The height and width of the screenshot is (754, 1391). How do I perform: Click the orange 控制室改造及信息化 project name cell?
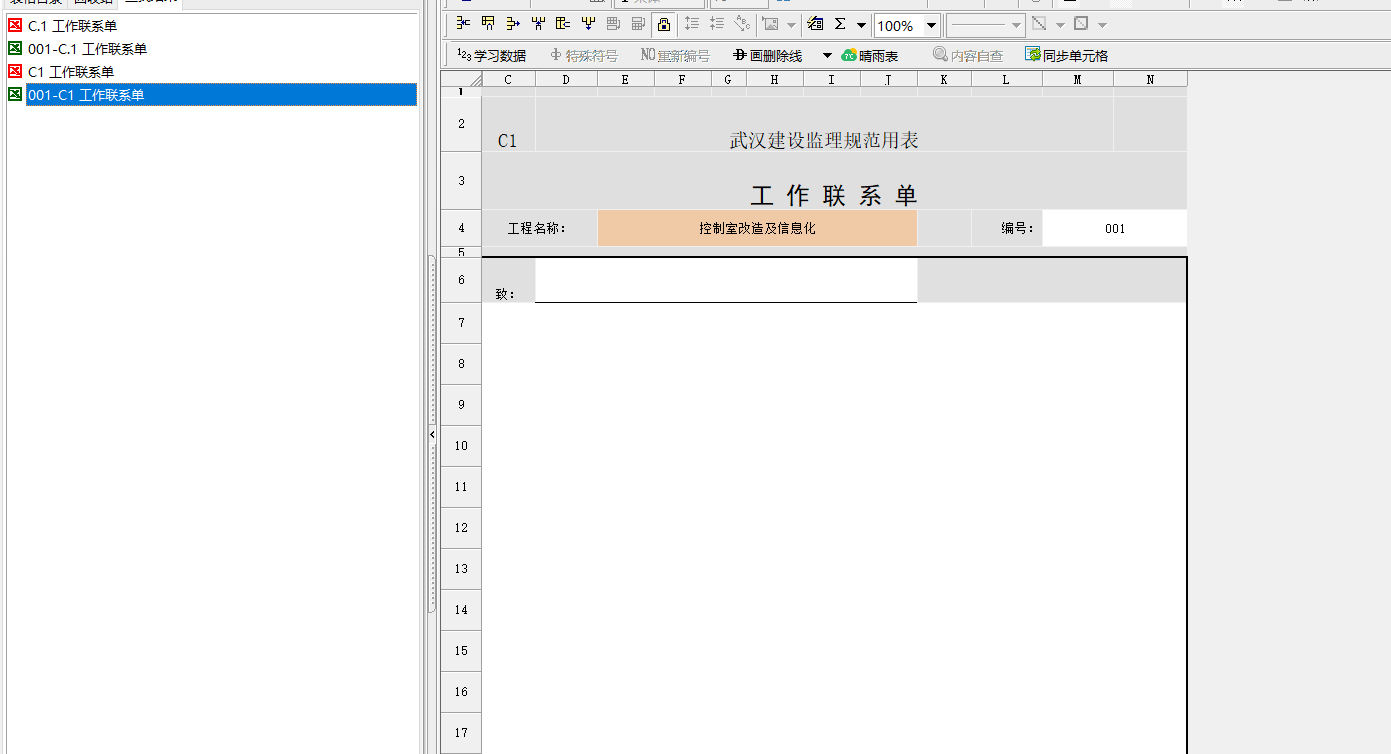click(x=757, y=228)
